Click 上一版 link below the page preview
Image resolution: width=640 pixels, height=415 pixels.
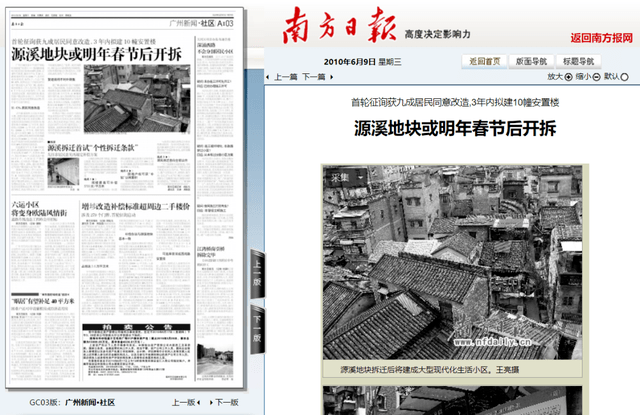(x=184, y=402)
